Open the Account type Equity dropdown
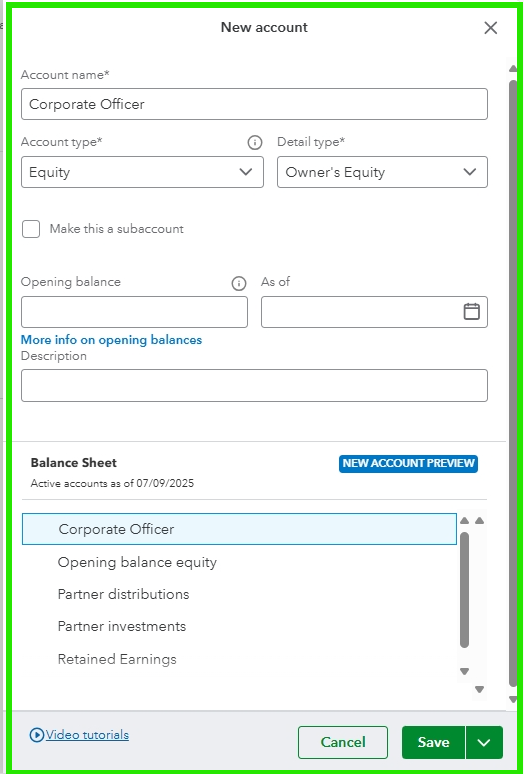This screenshot has width=524, height=774. click(142, 172)
